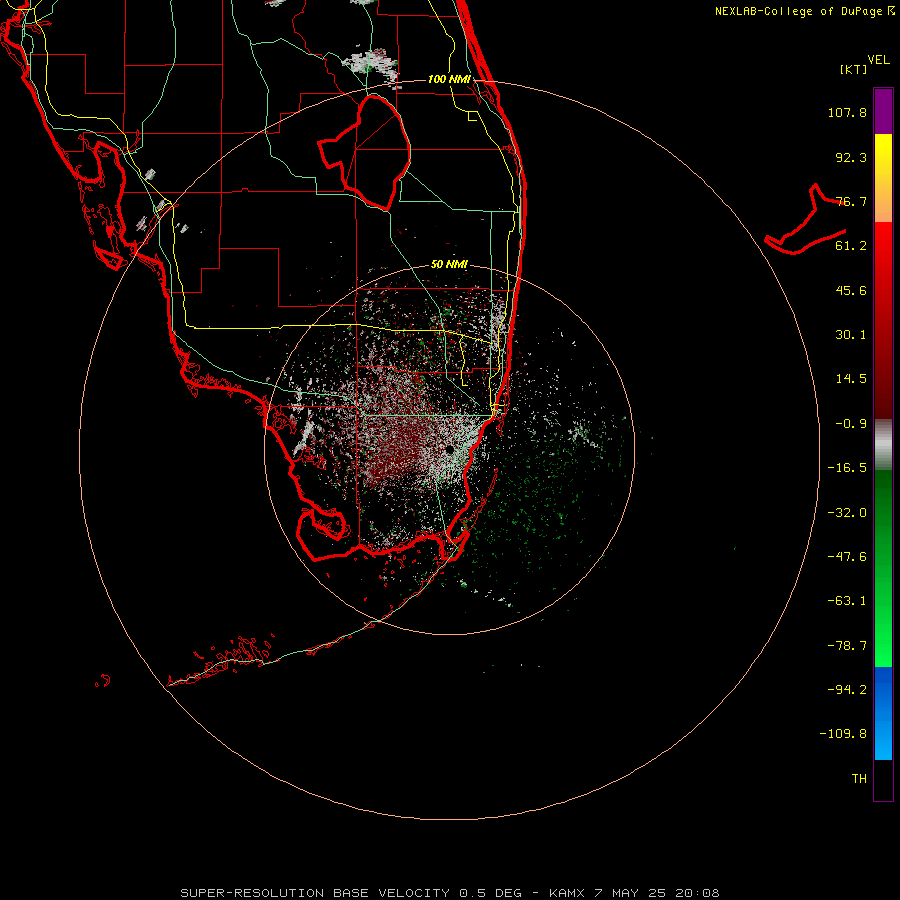Click the -0.9 legend value
This screenshot has height=900, width=900.
pyautogui.click(x=851, y=424)
